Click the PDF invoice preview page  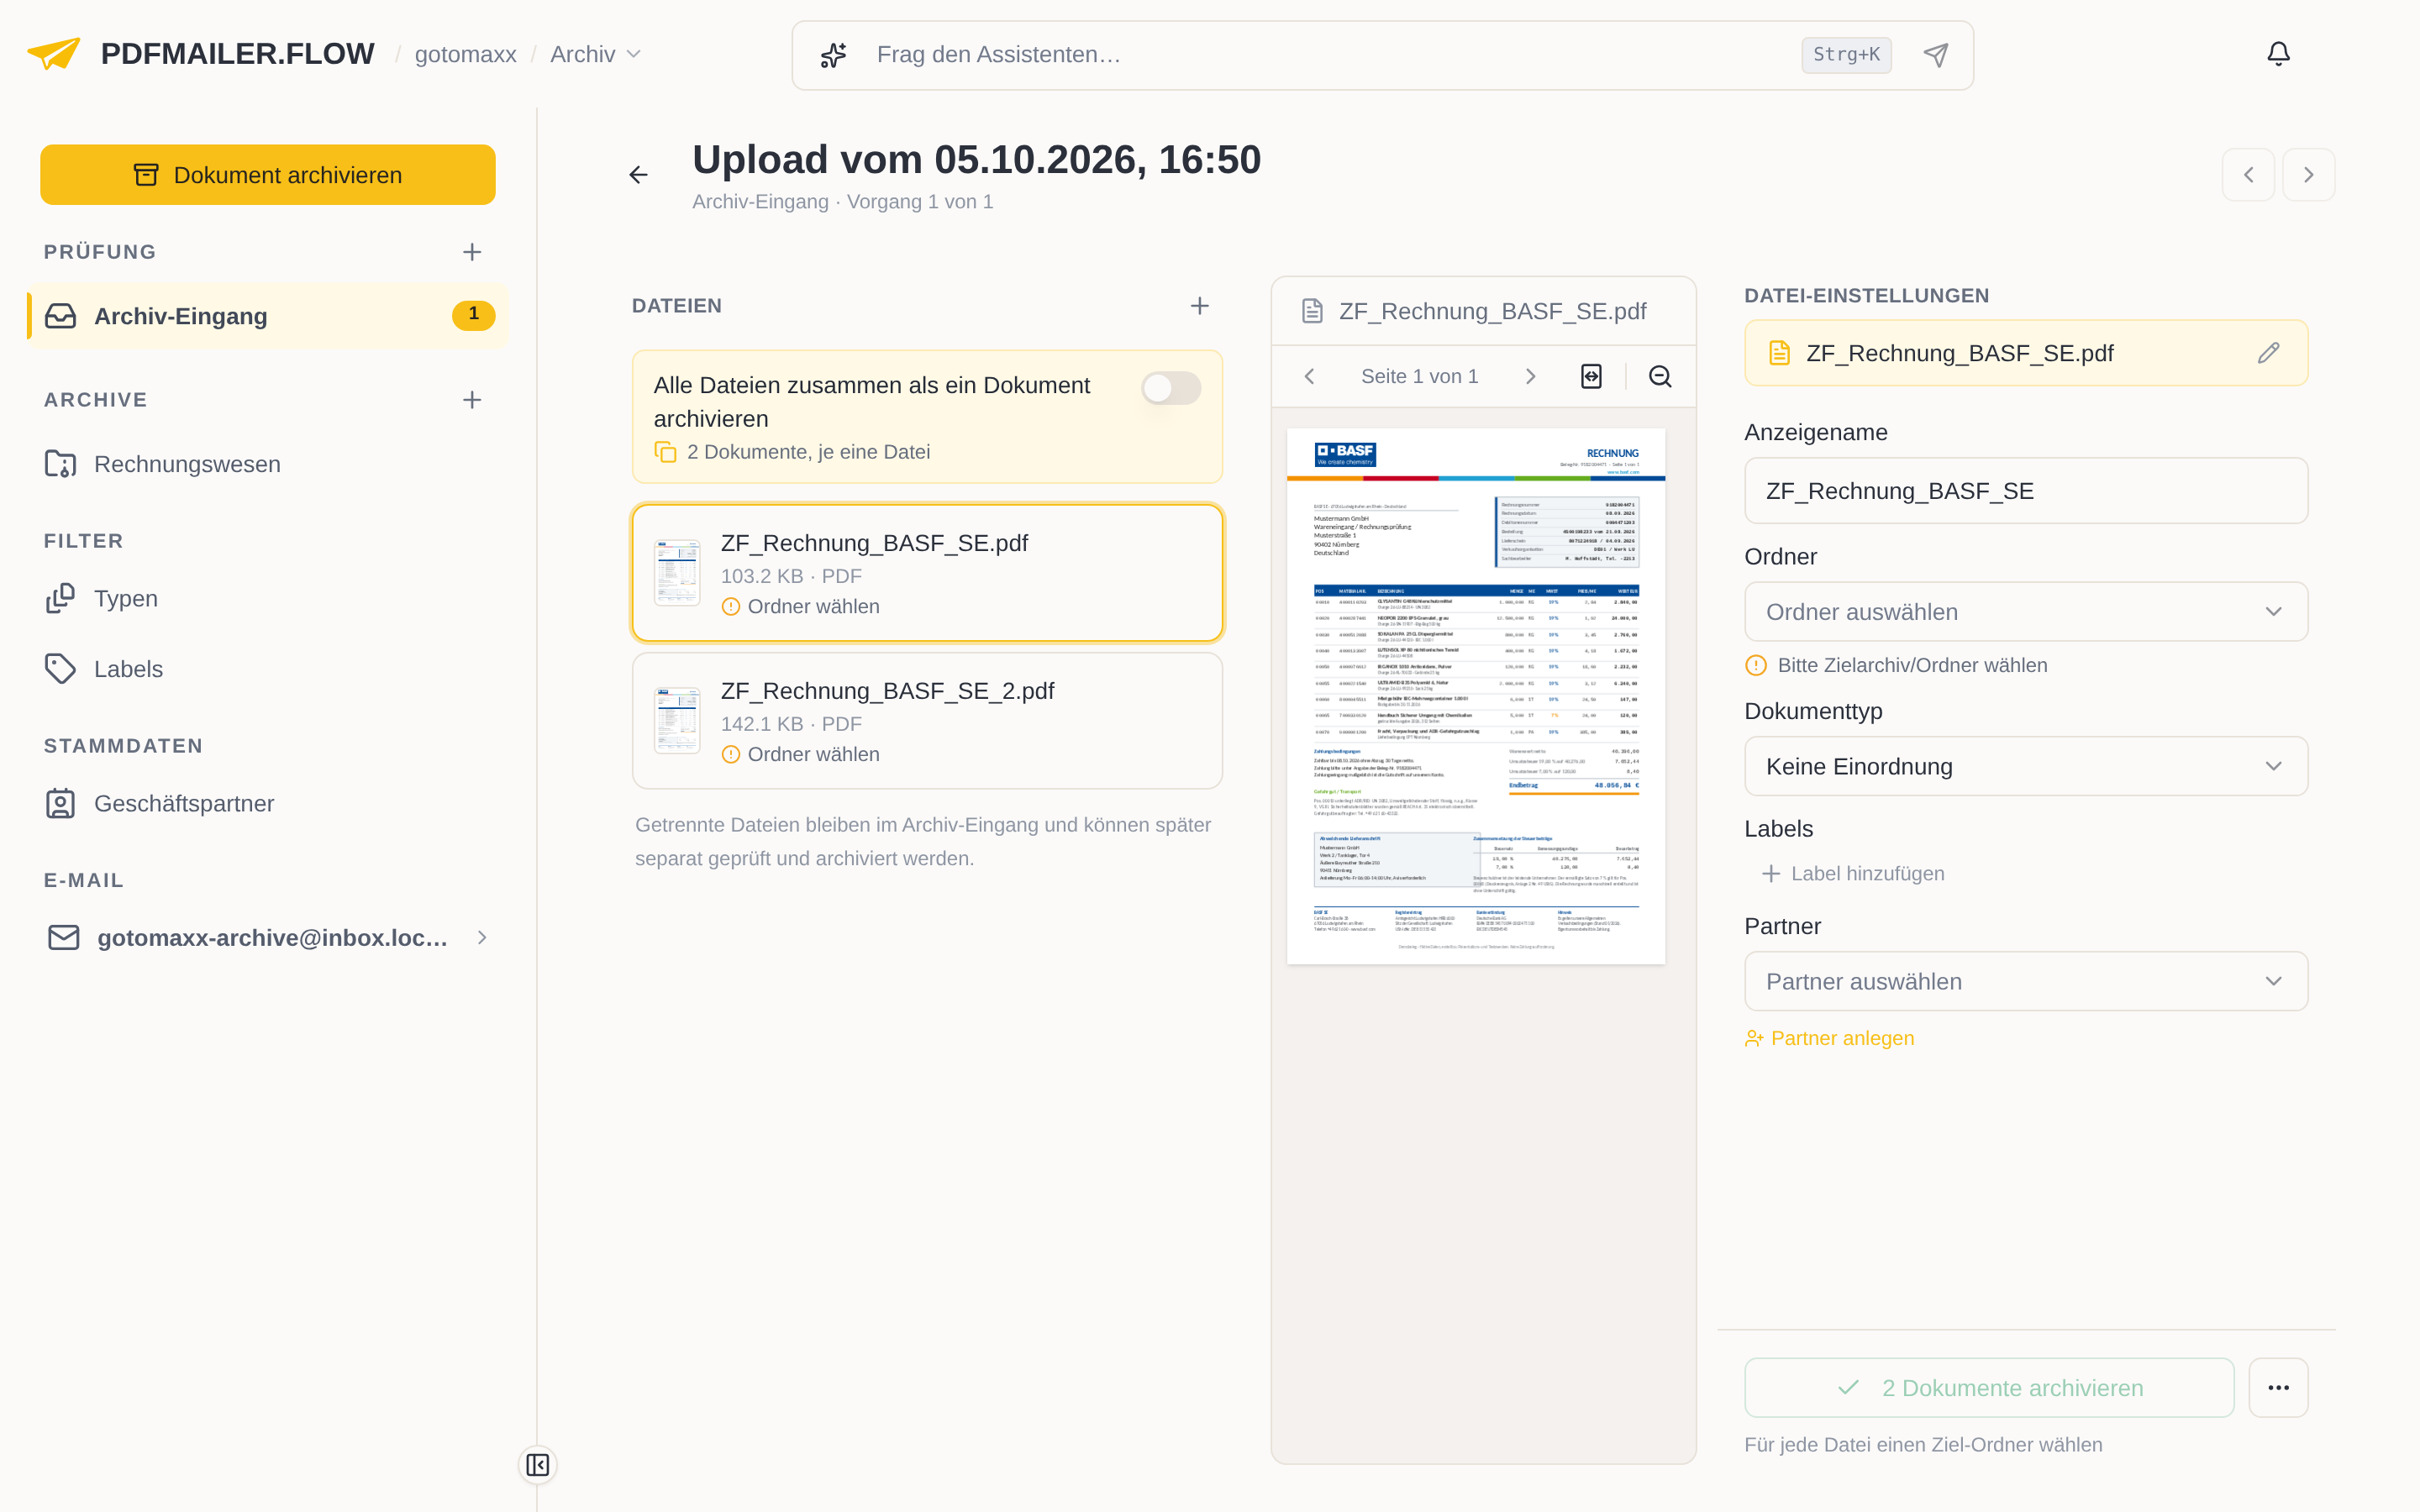click(x=1476, y=696)
